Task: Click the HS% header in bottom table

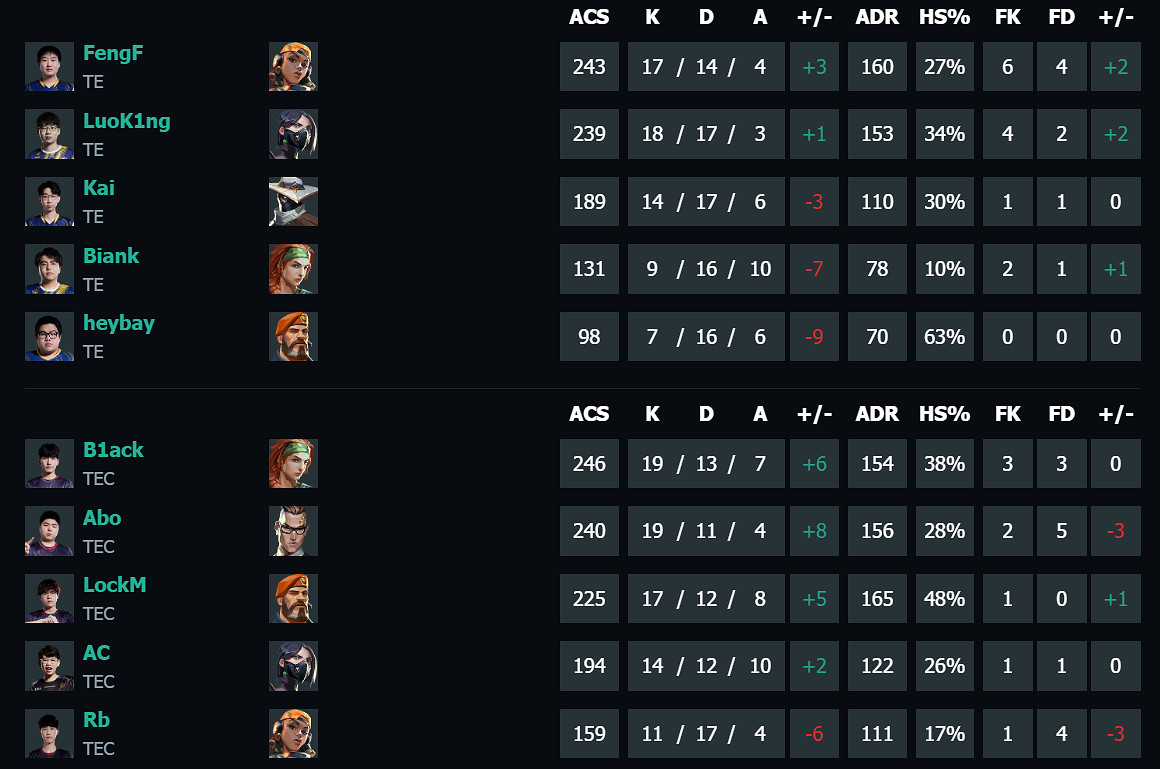Action: 944,414
